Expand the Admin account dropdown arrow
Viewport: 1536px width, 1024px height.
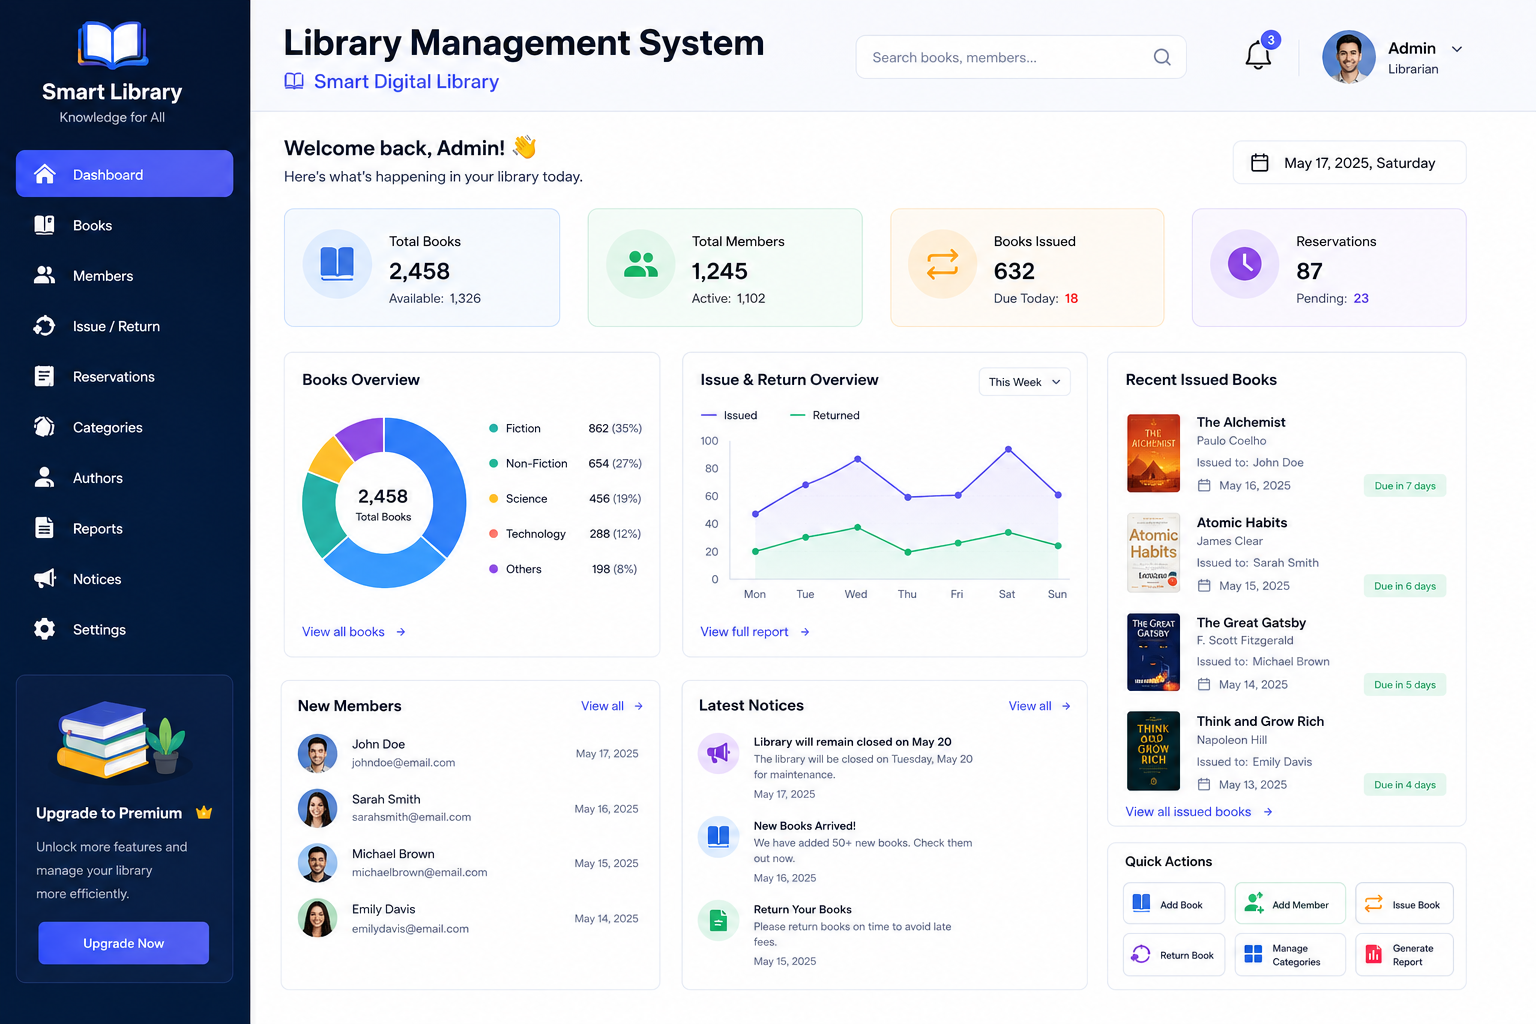click(x=1457, y=49)
